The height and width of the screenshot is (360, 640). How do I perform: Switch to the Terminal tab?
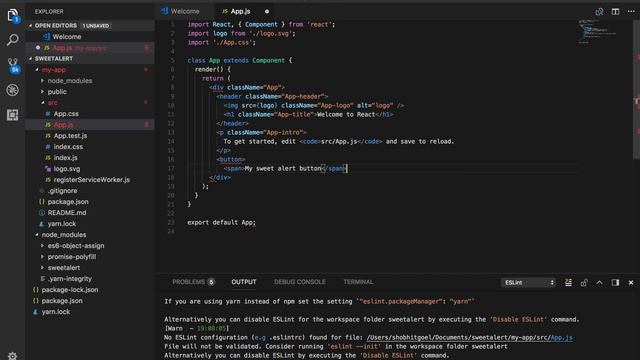pos(358,282)
